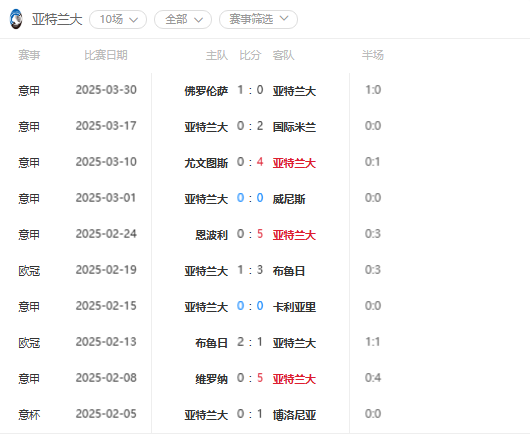Select 国际米兰 team in 2025-03-17 match
Screen dimensions: 530x443
pos(294,127)
